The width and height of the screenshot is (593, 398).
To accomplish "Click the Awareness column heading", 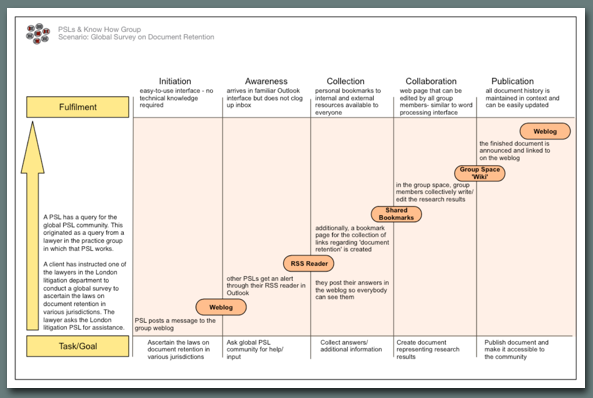I will coord(266,81).
